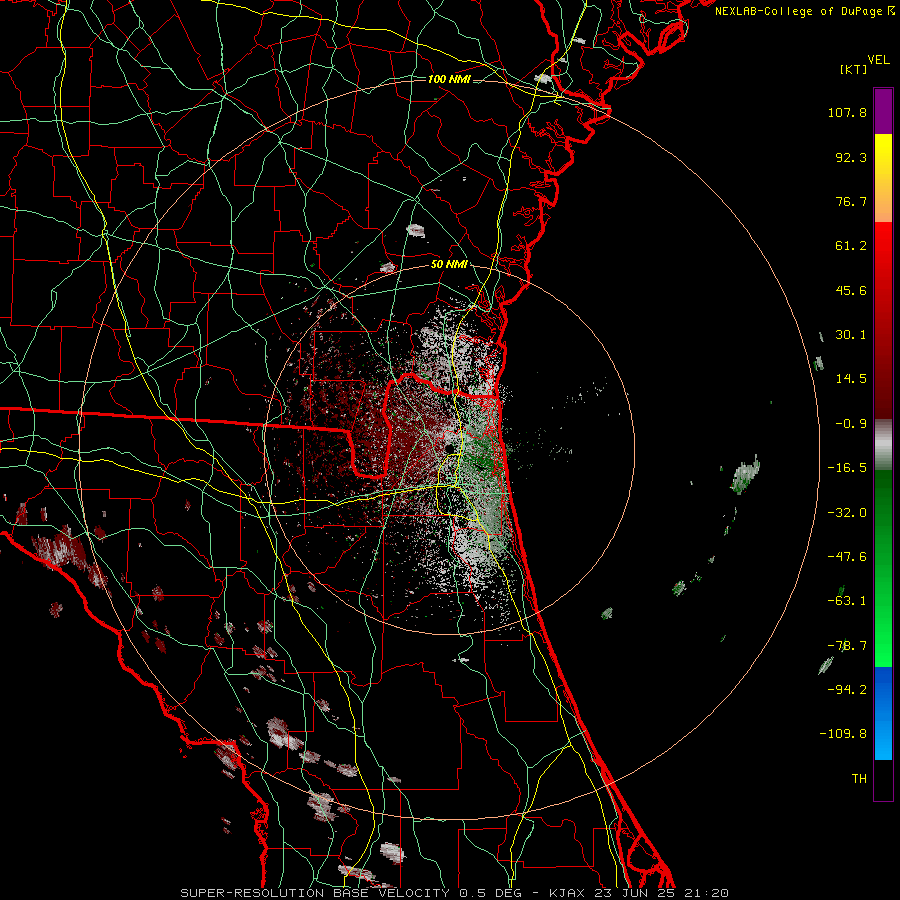This screenshot has width=900, height=900.
Task: Click the -47.6 value on the velocity scale
Action: 847,557
